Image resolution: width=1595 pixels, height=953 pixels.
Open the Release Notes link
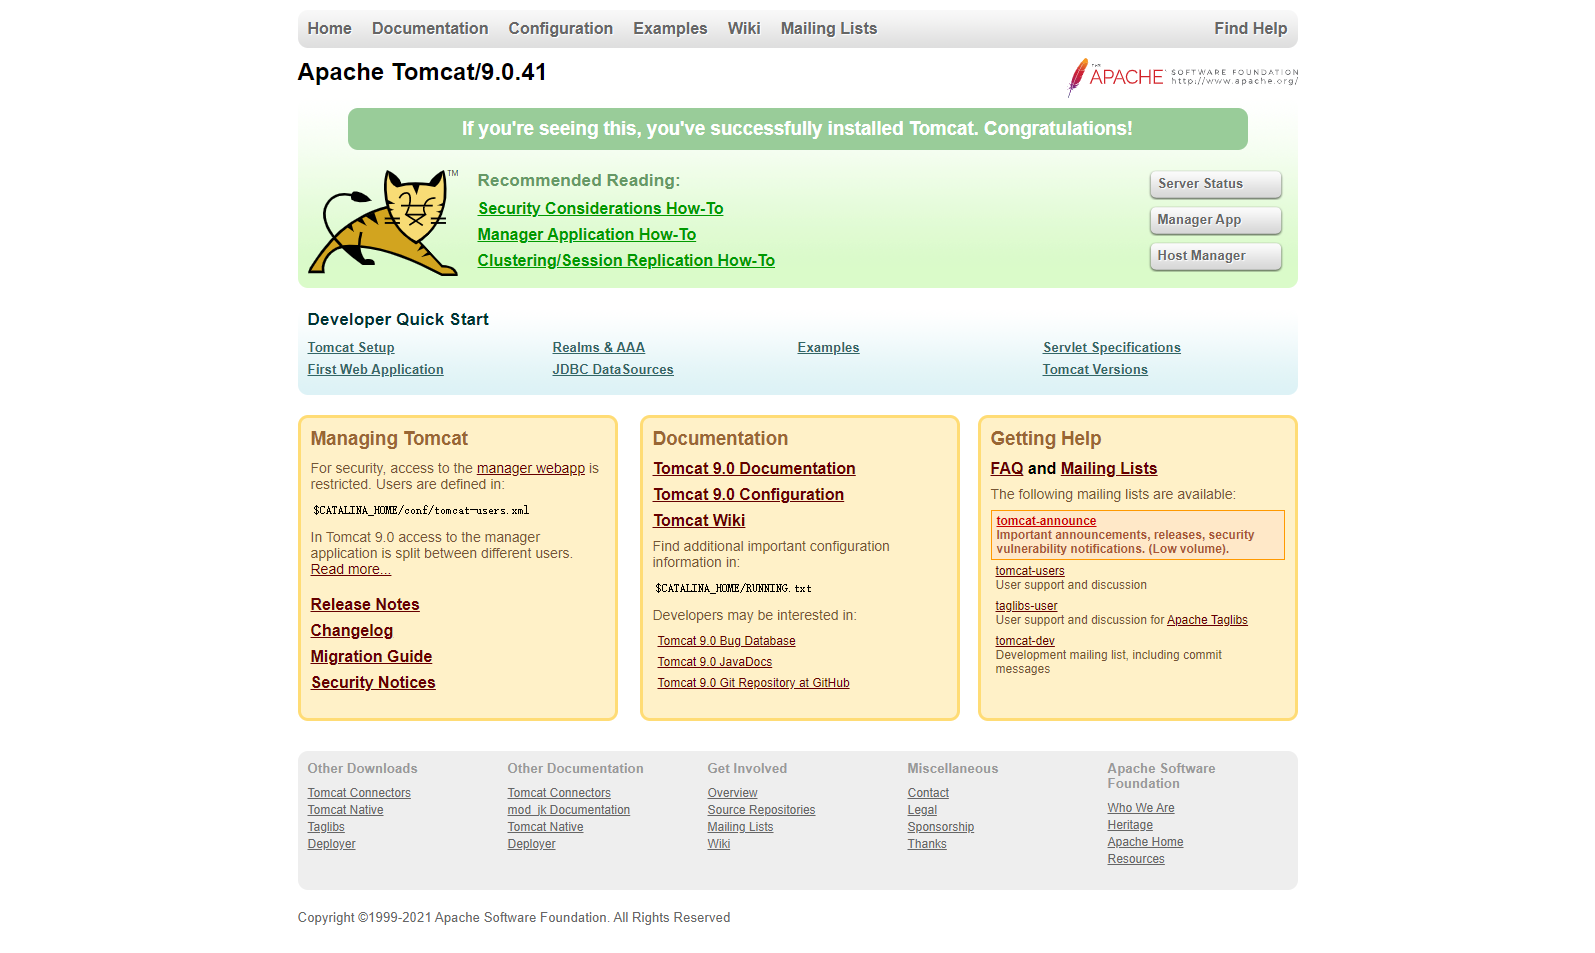(x=364, y=604)
